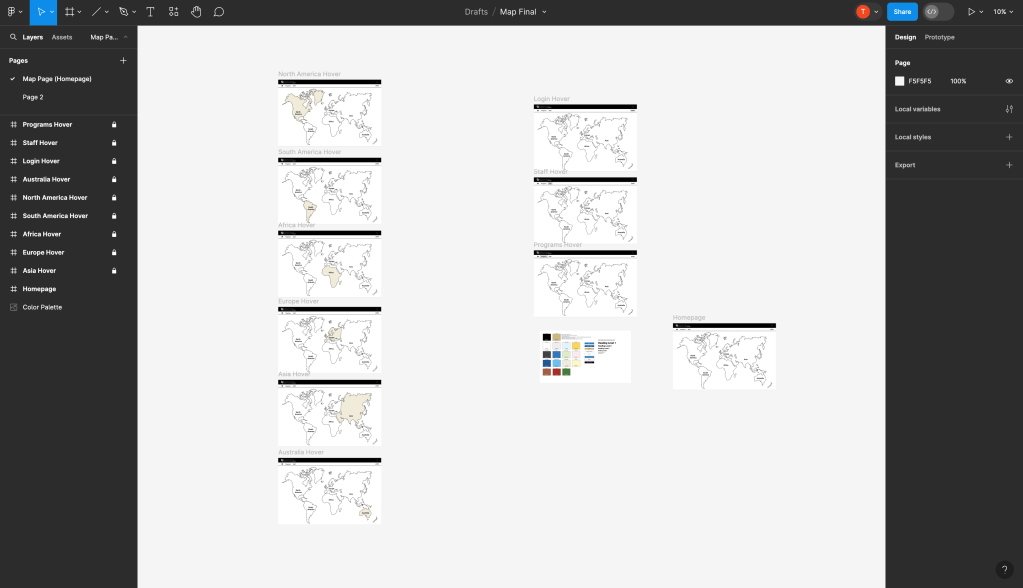Screen dimensions: 1023x588
Task: Switch to the Assets tab
Action: click(62, 37)
